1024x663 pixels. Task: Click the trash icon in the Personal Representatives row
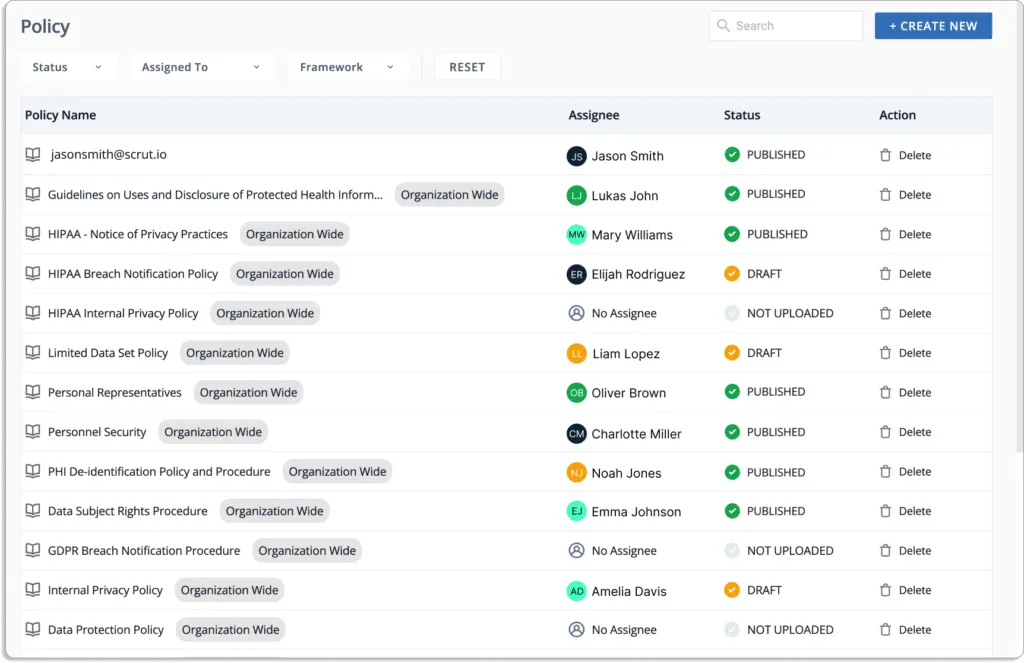coord(885,393)
